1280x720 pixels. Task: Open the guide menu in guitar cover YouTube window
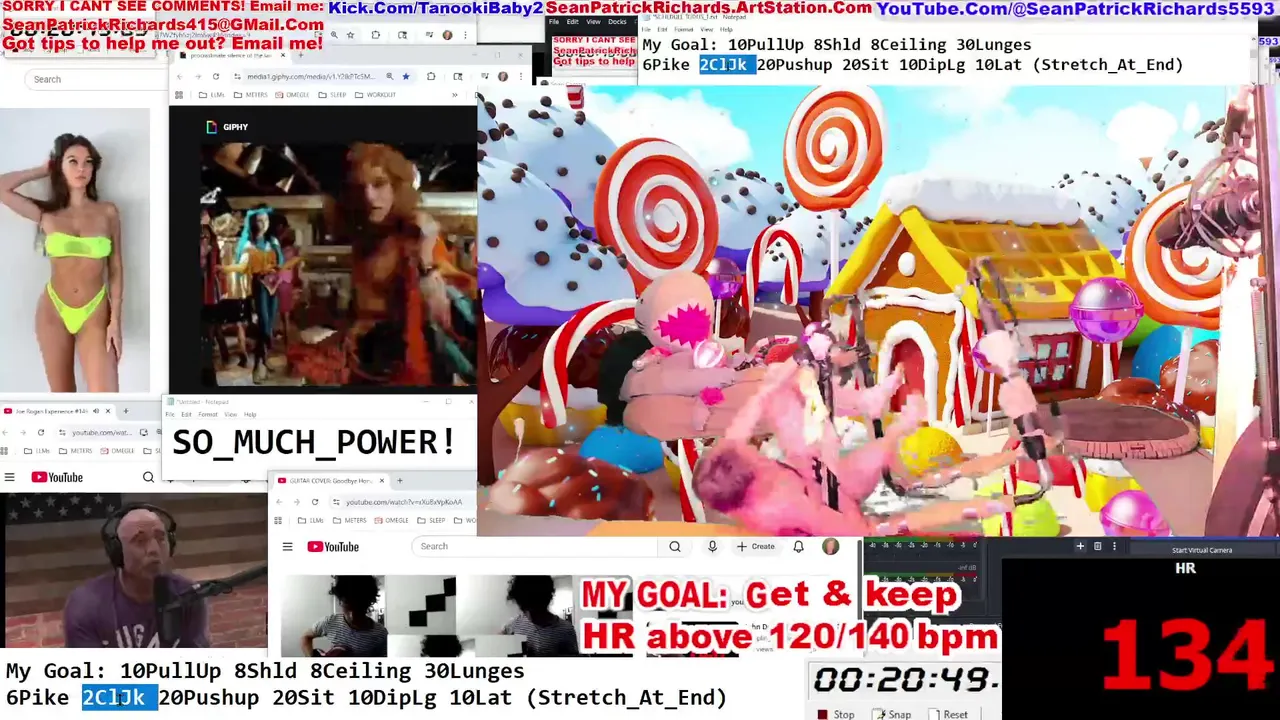(x=287, y=547)
